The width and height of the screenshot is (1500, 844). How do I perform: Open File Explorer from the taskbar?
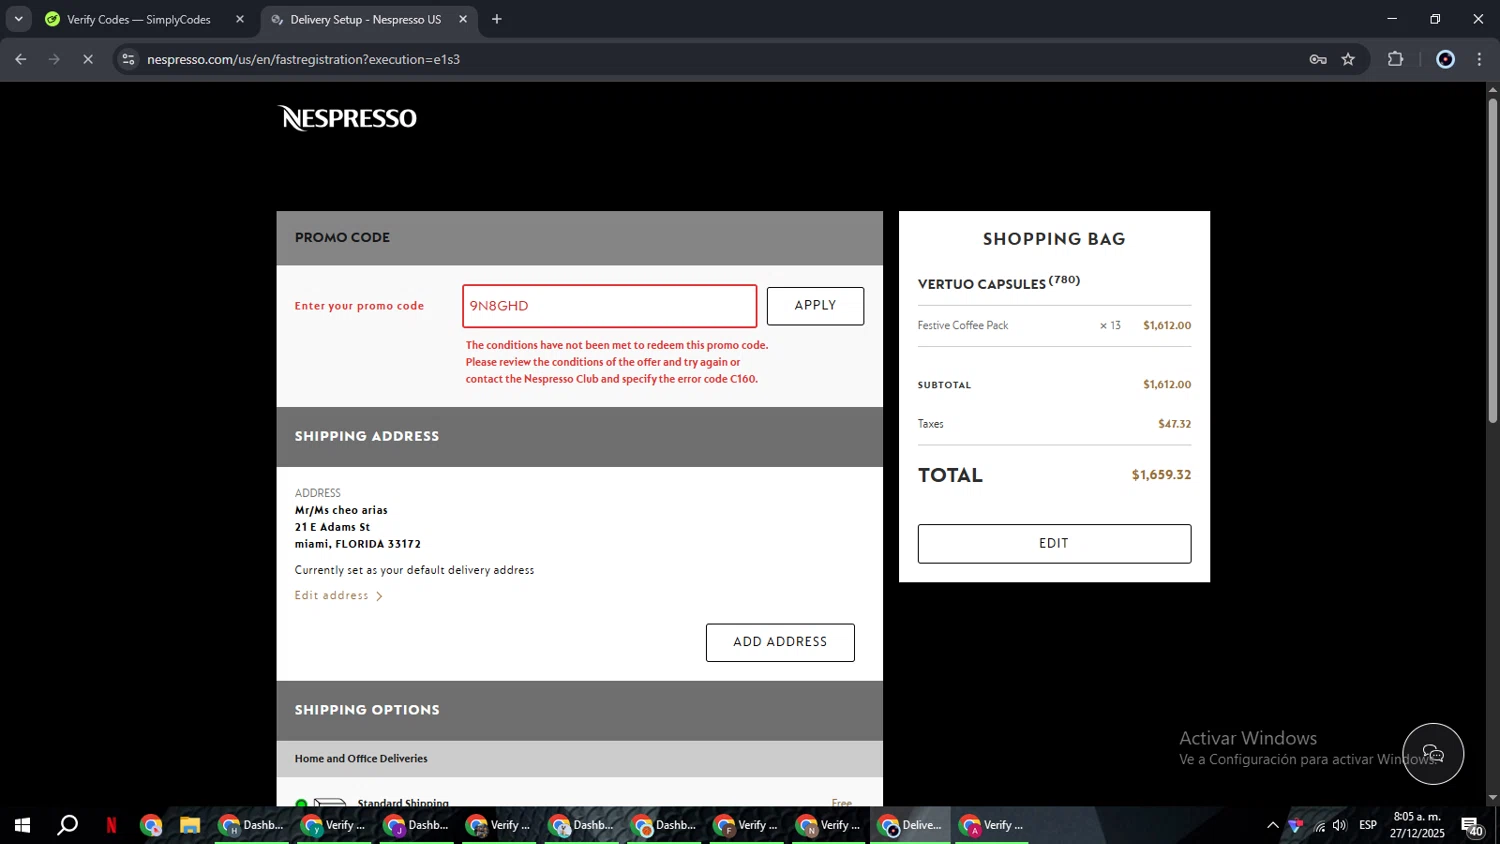pyautogui.click(x=190, y=825)
